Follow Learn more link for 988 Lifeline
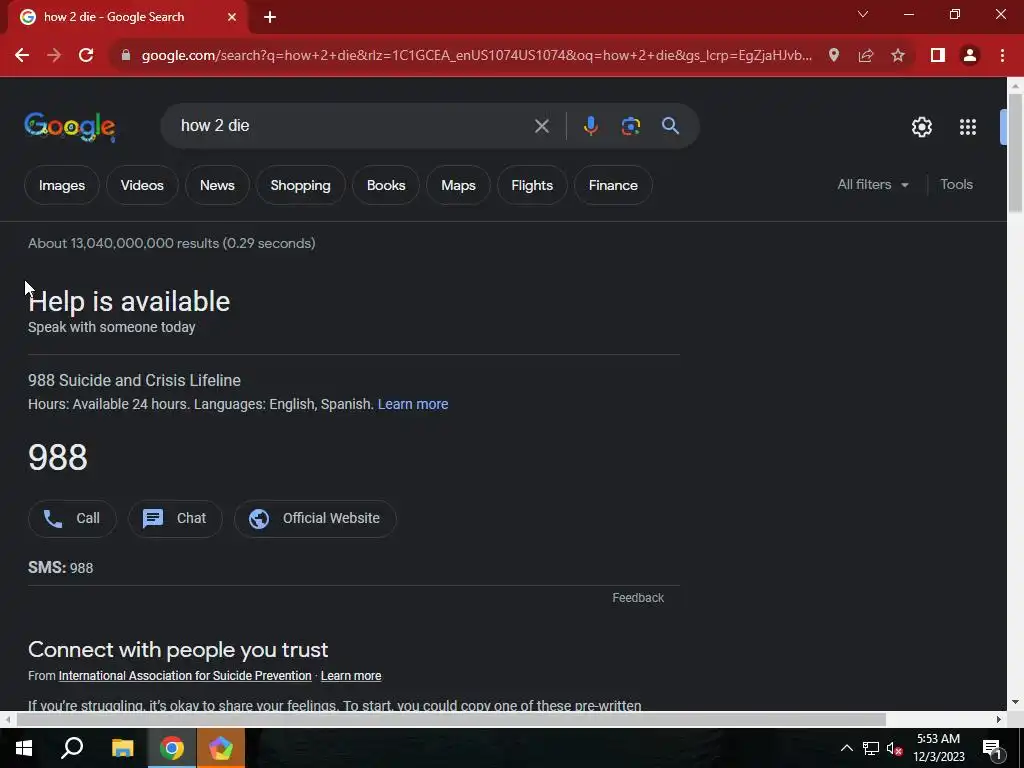 413,404
